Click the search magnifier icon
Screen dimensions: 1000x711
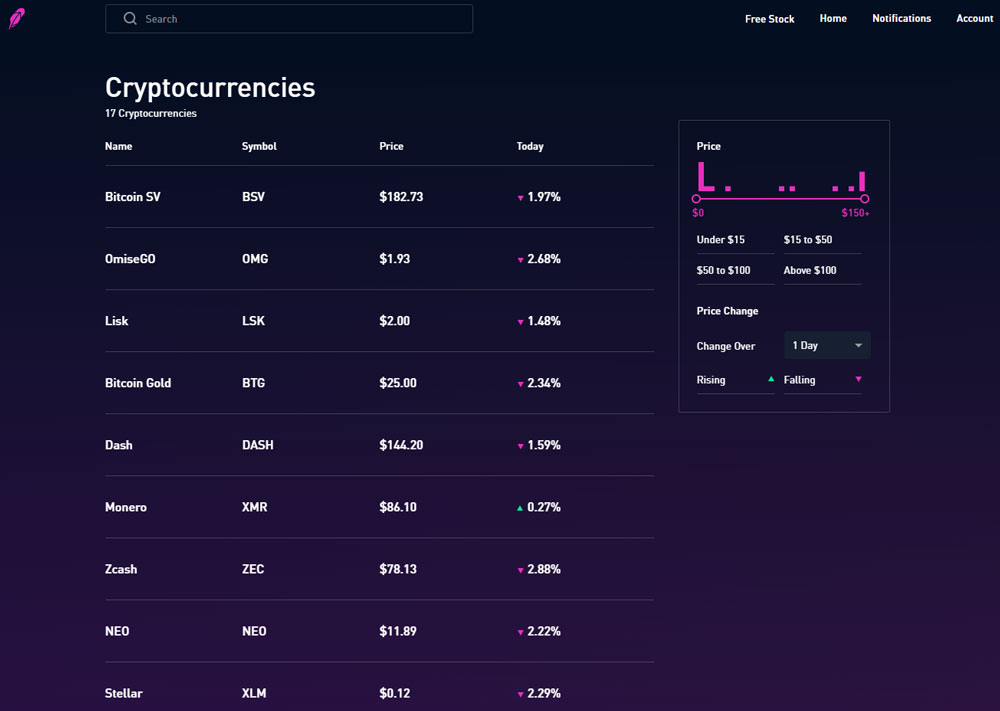pos(130,19)
